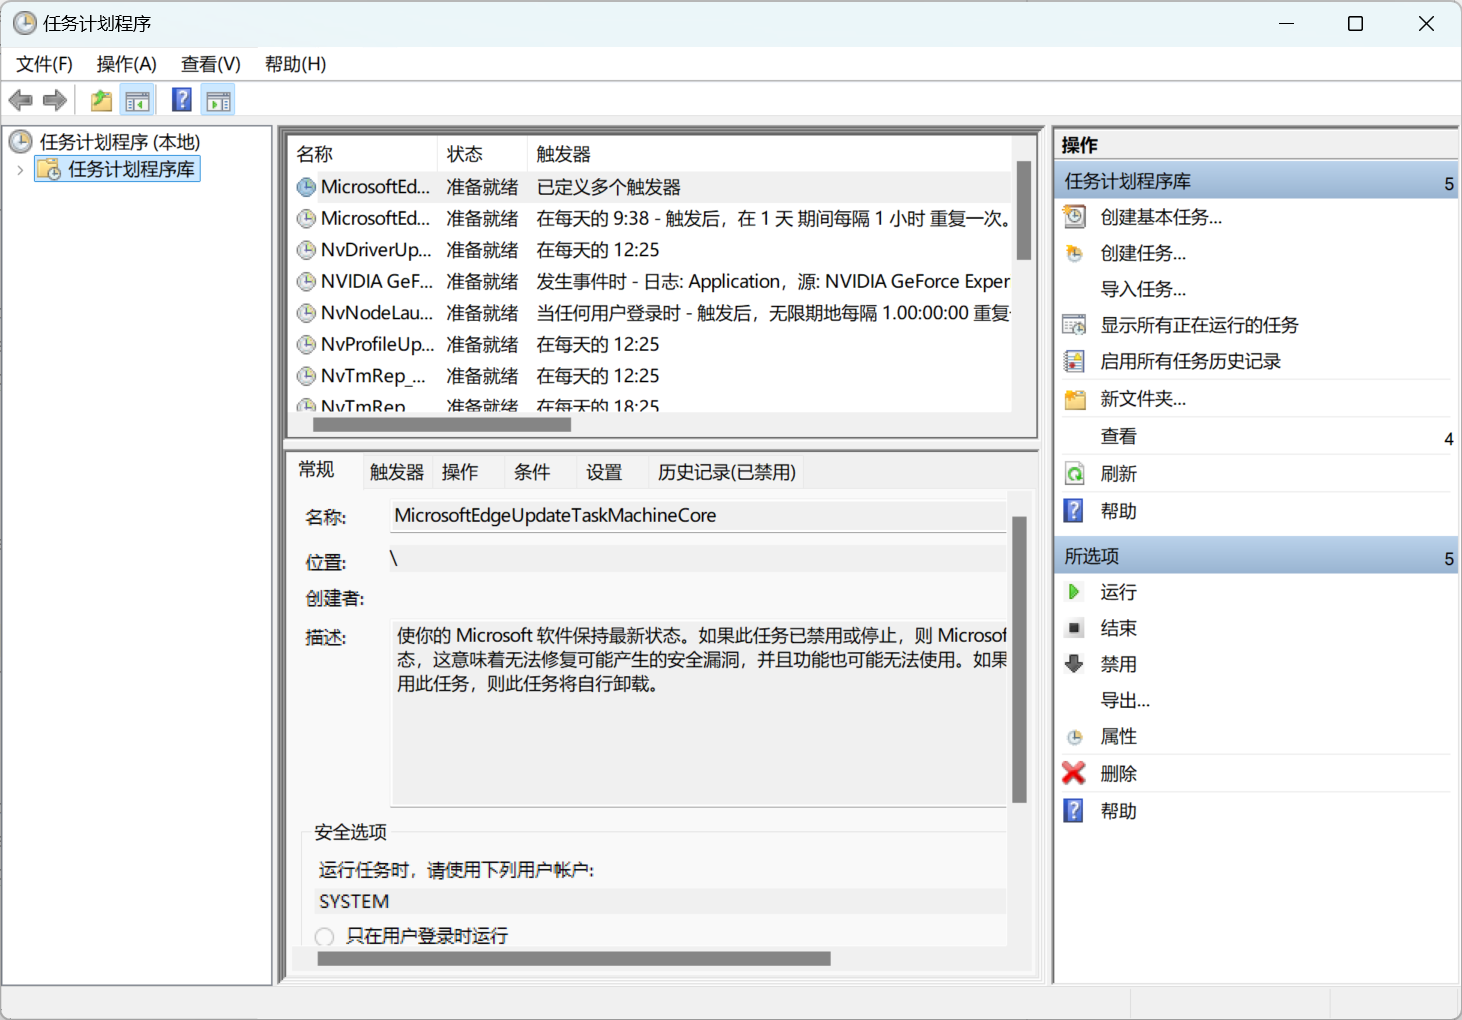Click the 名称 field MicrosoftEdgeUpdateTaskMachineCore

click(x=698, y=516)
